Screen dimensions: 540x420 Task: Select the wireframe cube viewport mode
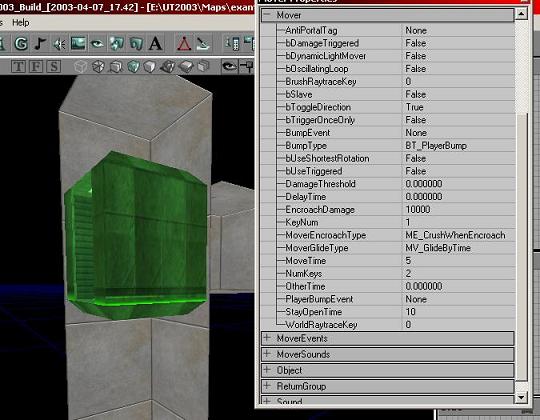pos(98,66)
